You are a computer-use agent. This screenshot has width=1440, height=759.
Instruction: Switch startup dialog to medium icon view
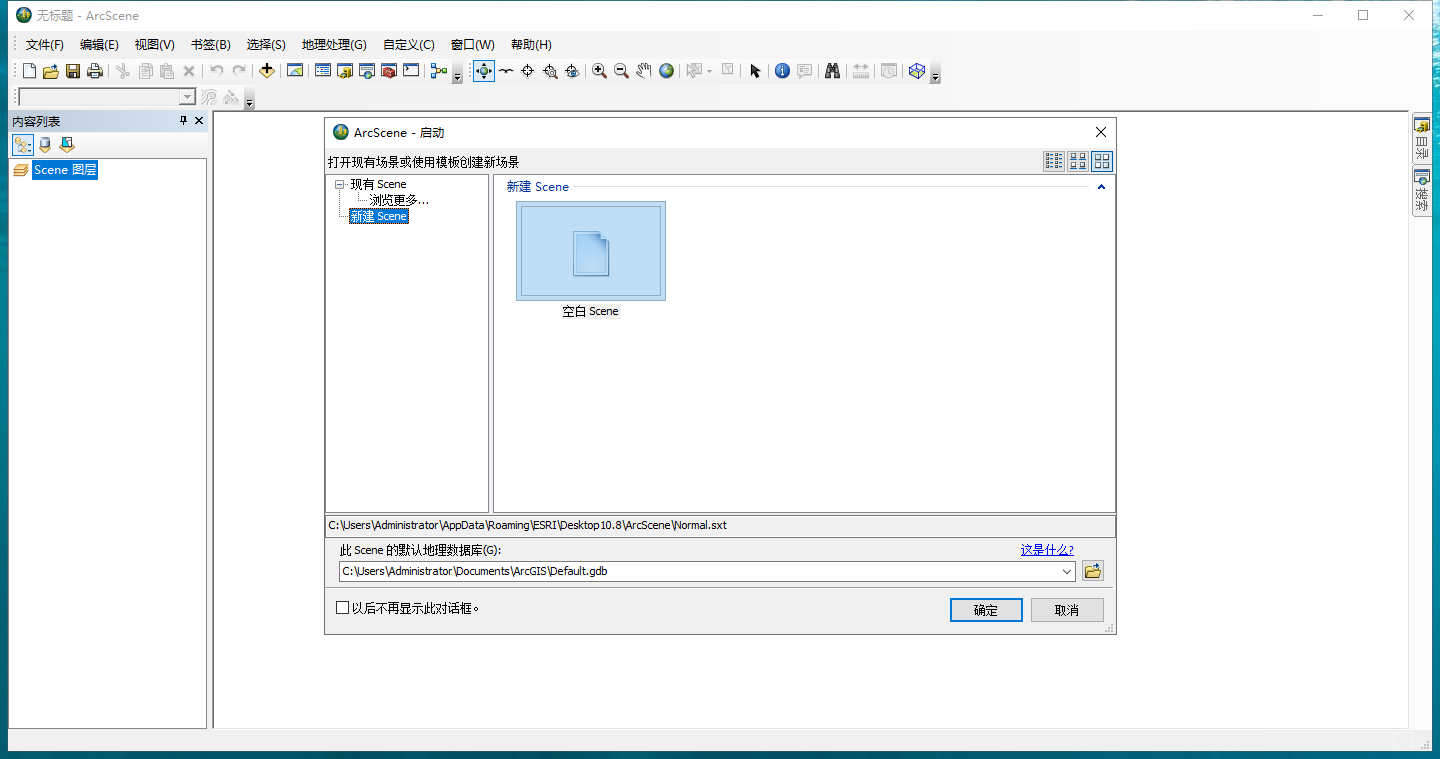click(x=1078, y=161)
